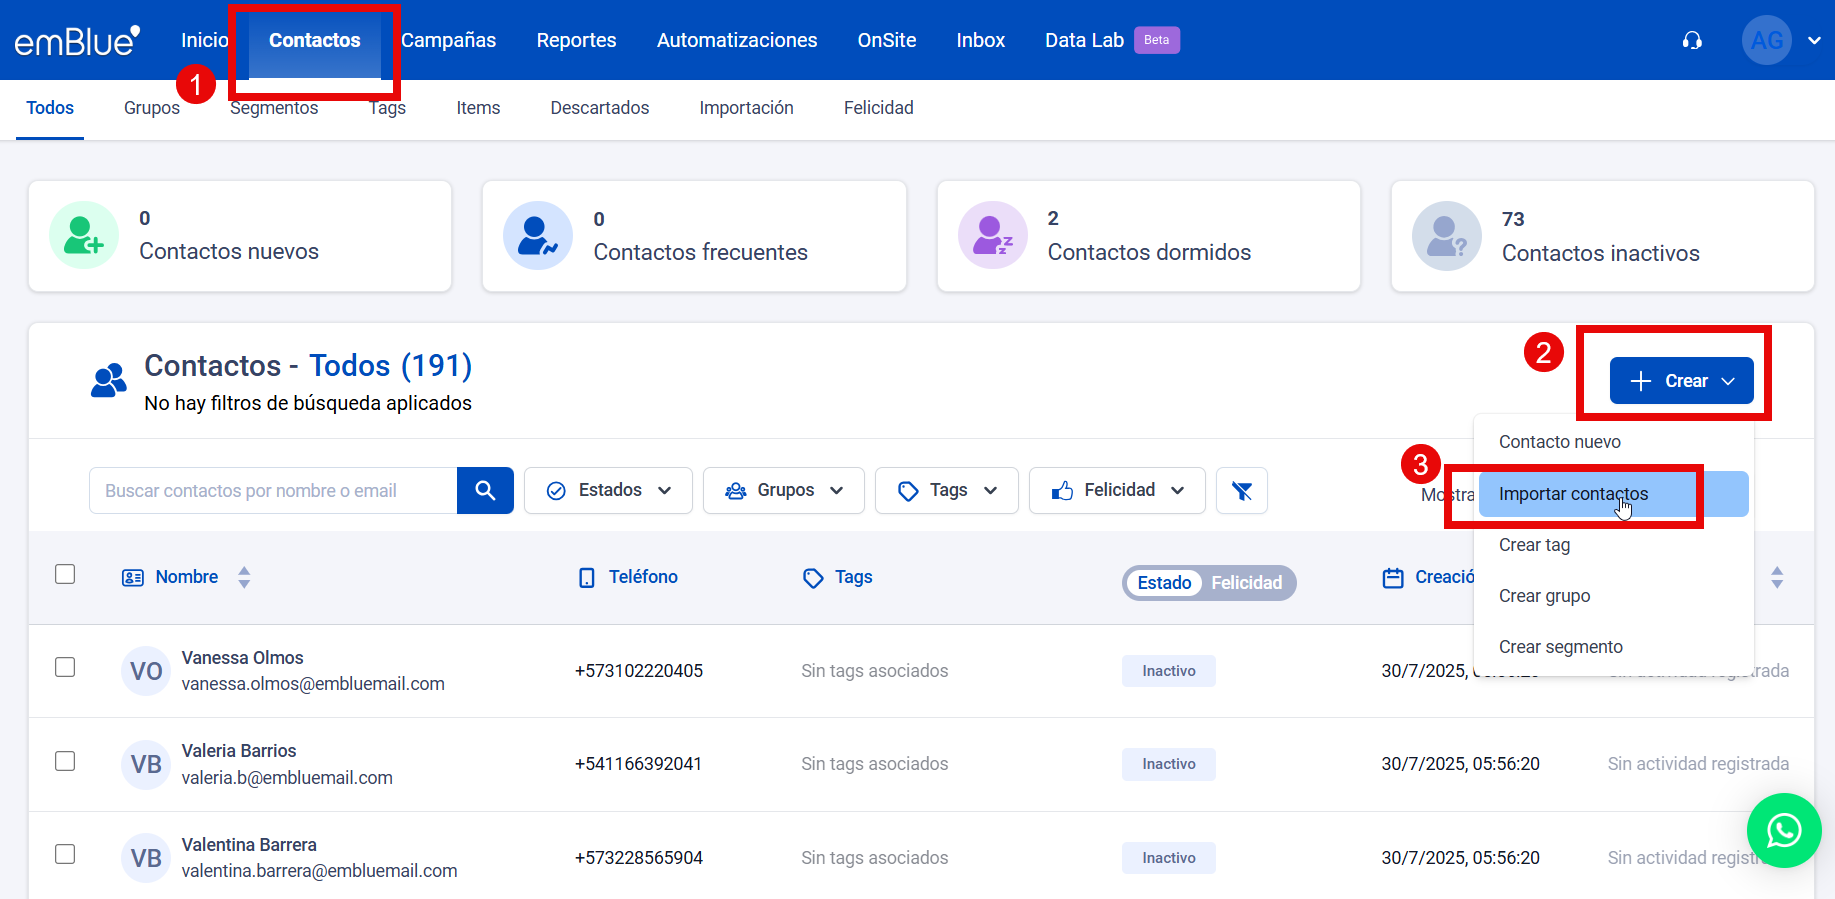1835x899 pixels.
Task: Click the headset support icon
Action: (1692, 40)
